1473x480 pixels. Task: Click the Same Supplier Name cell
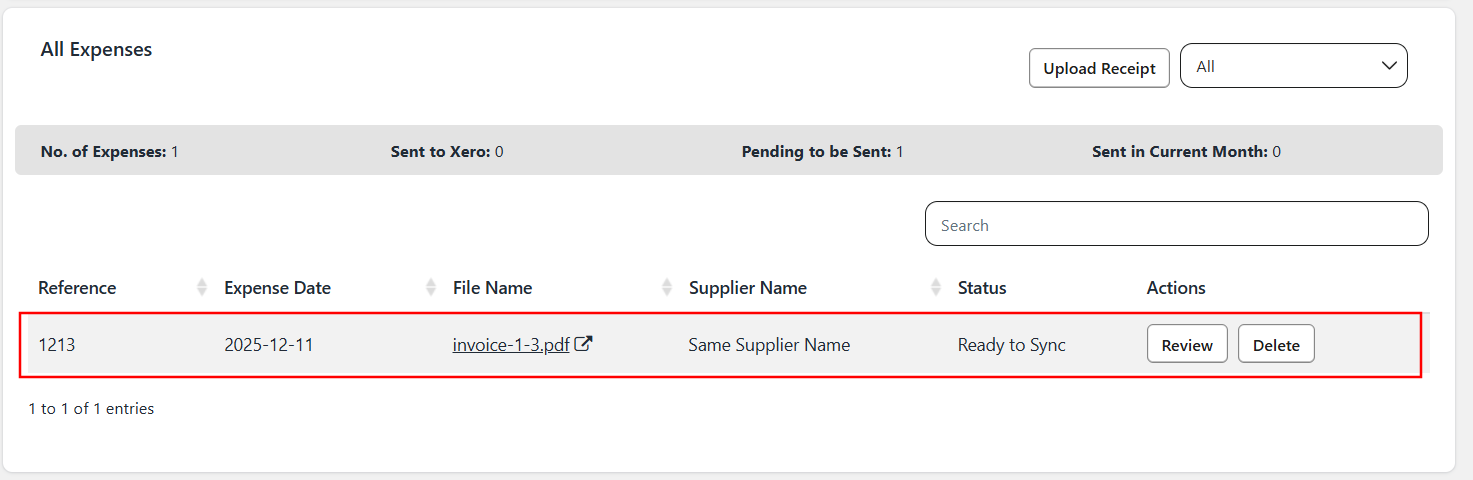click(769, 345)
